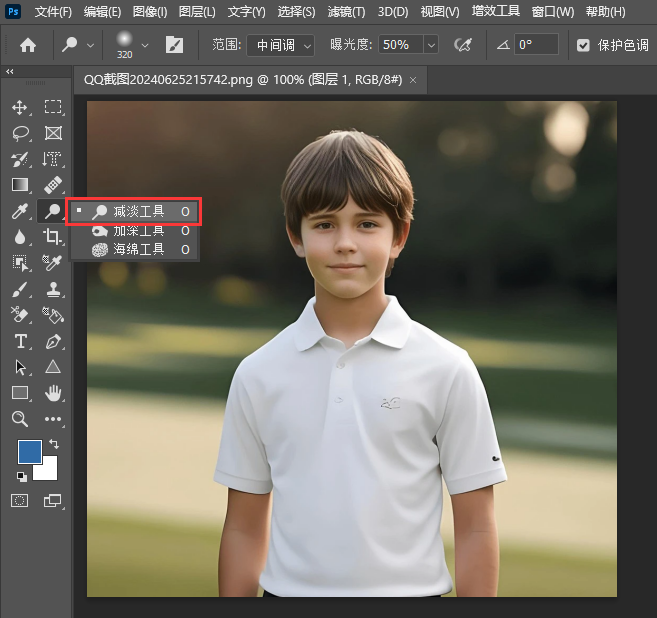Open the blue foreground color picker
Viewport: 657px width, 618px height.
29,451
